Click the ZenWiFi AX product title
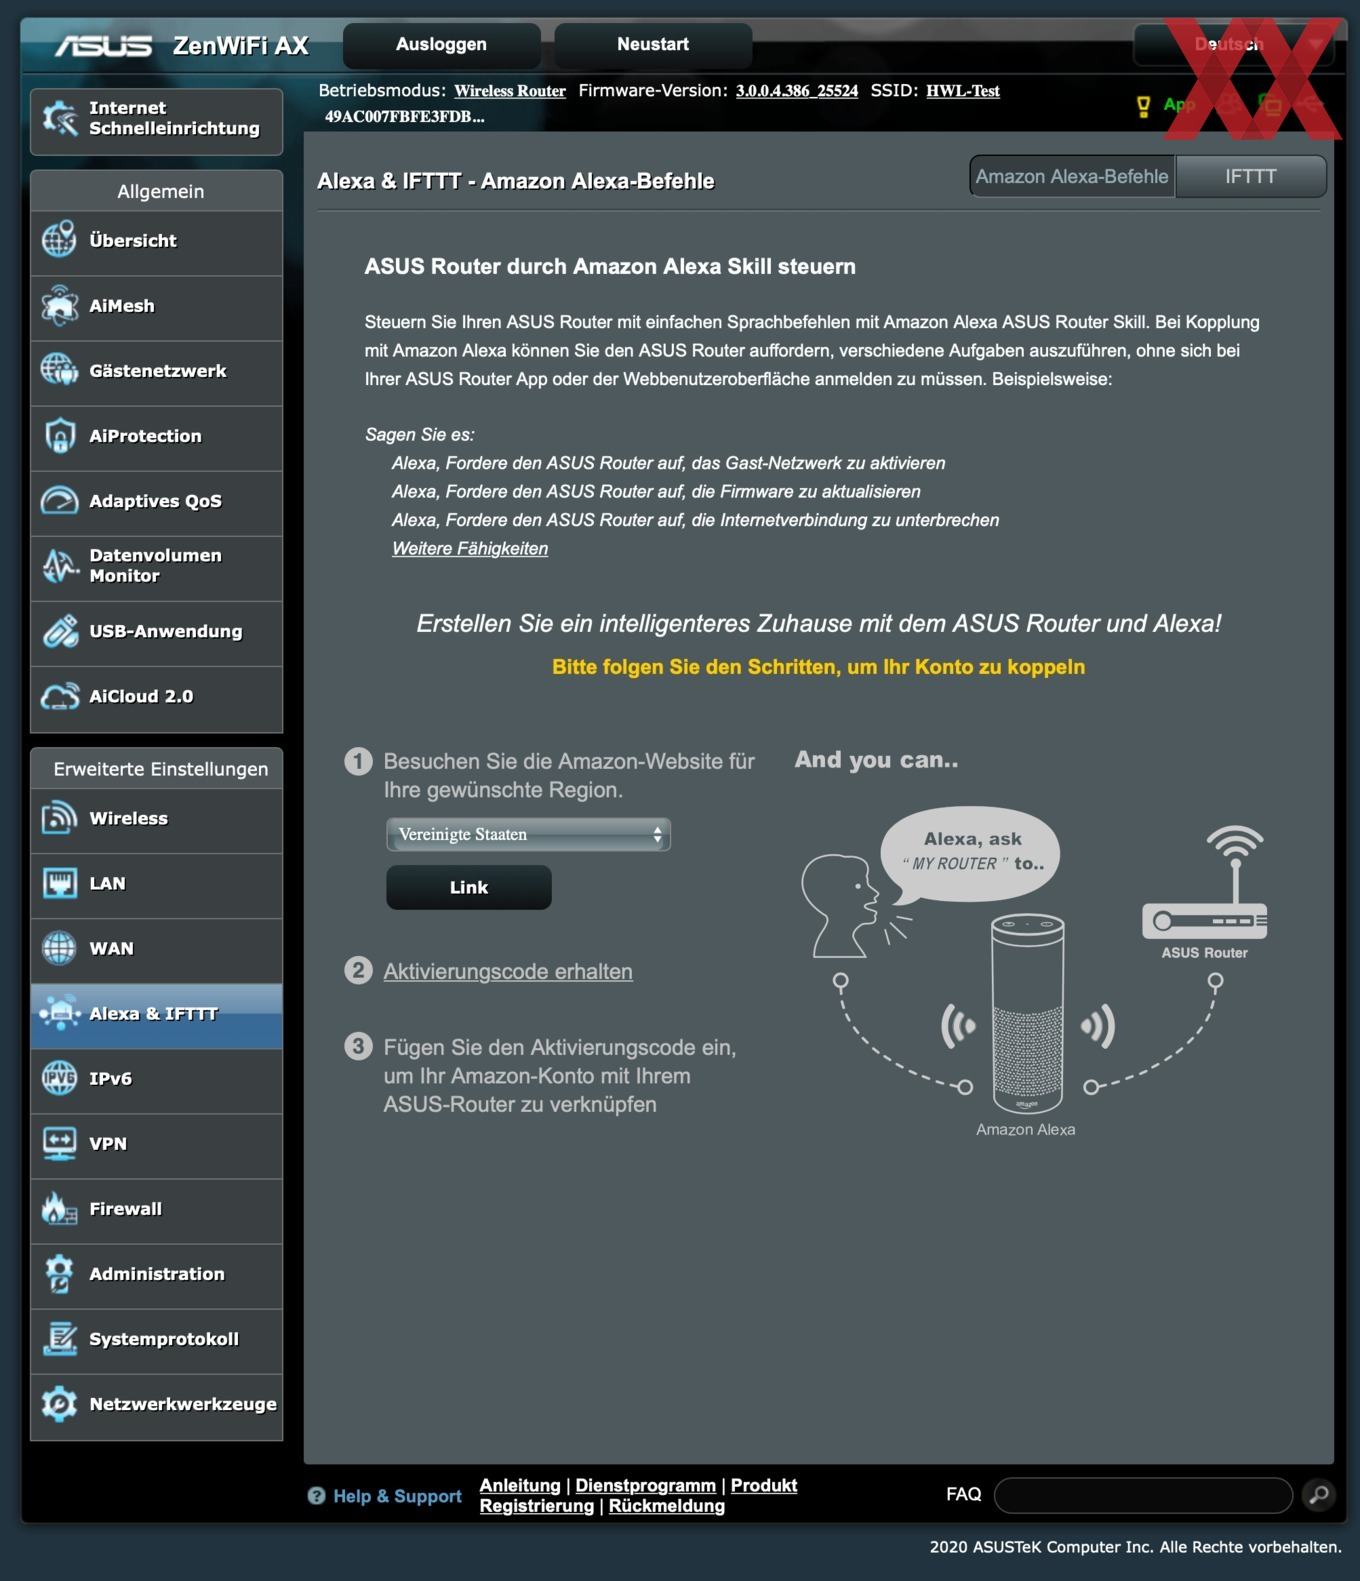 (241, 45)
